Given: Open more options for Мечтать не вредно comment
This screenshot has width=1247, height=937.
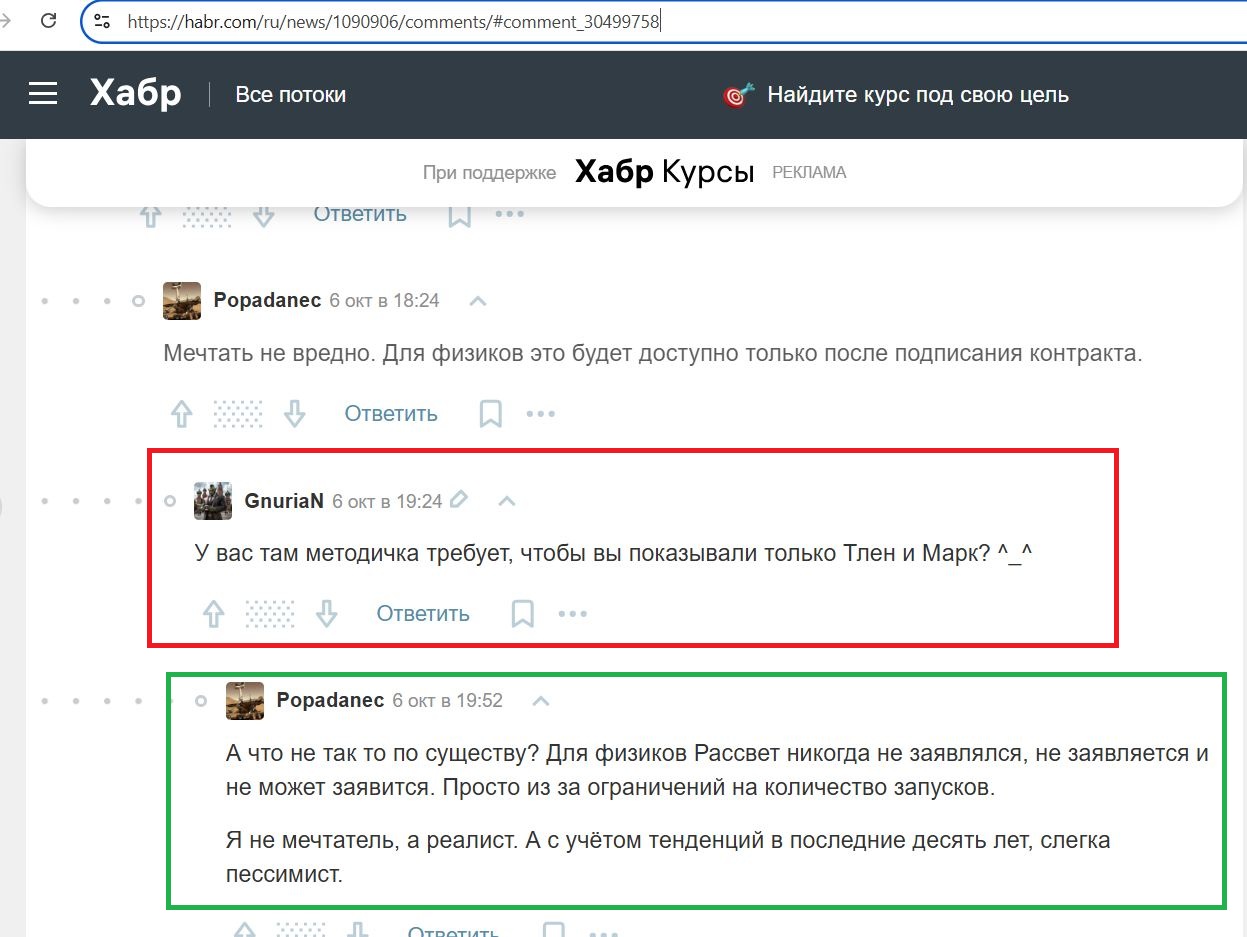Looking at the screenshot, I should pyautogui.click(x=540, y=414).
